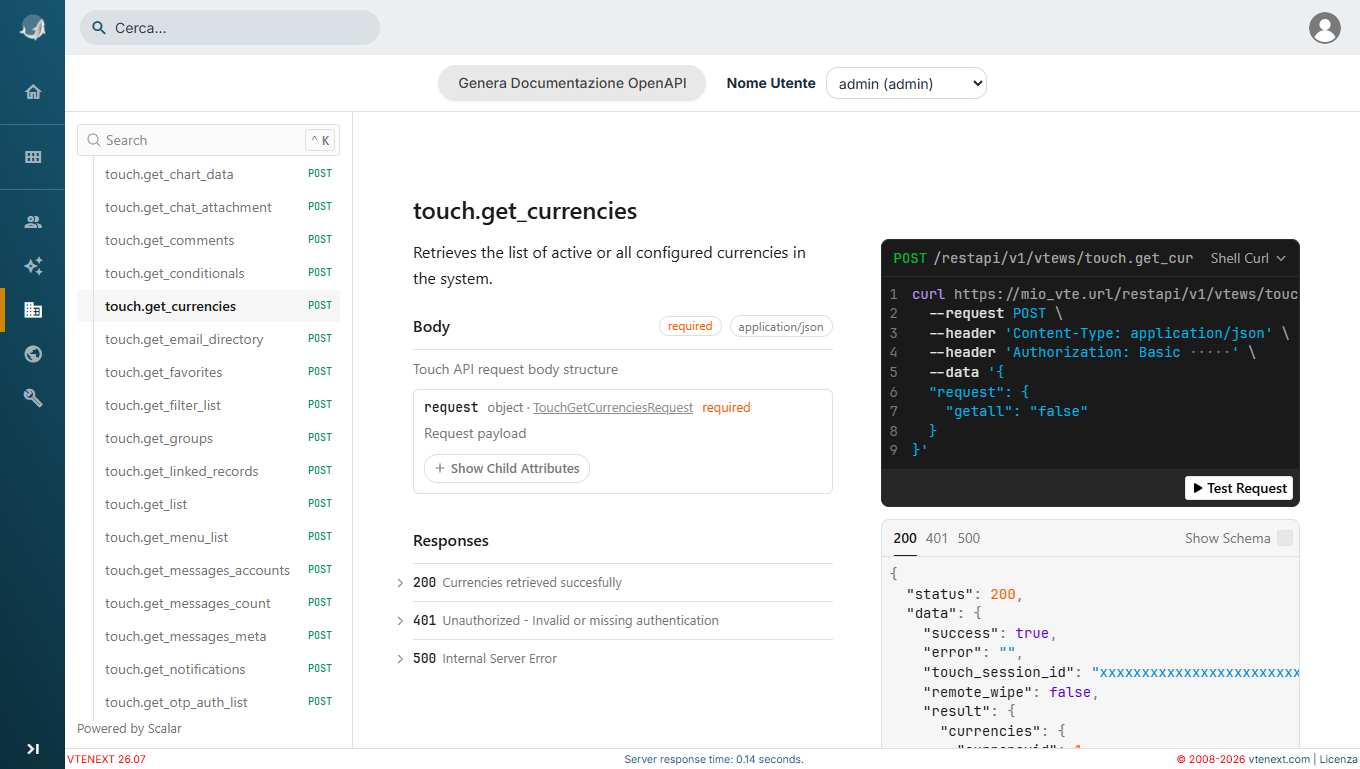This screenshot has height=769, width=1360.
Task: Toggle the Show Schema checkbox
Action: [x=1285, y=538]
